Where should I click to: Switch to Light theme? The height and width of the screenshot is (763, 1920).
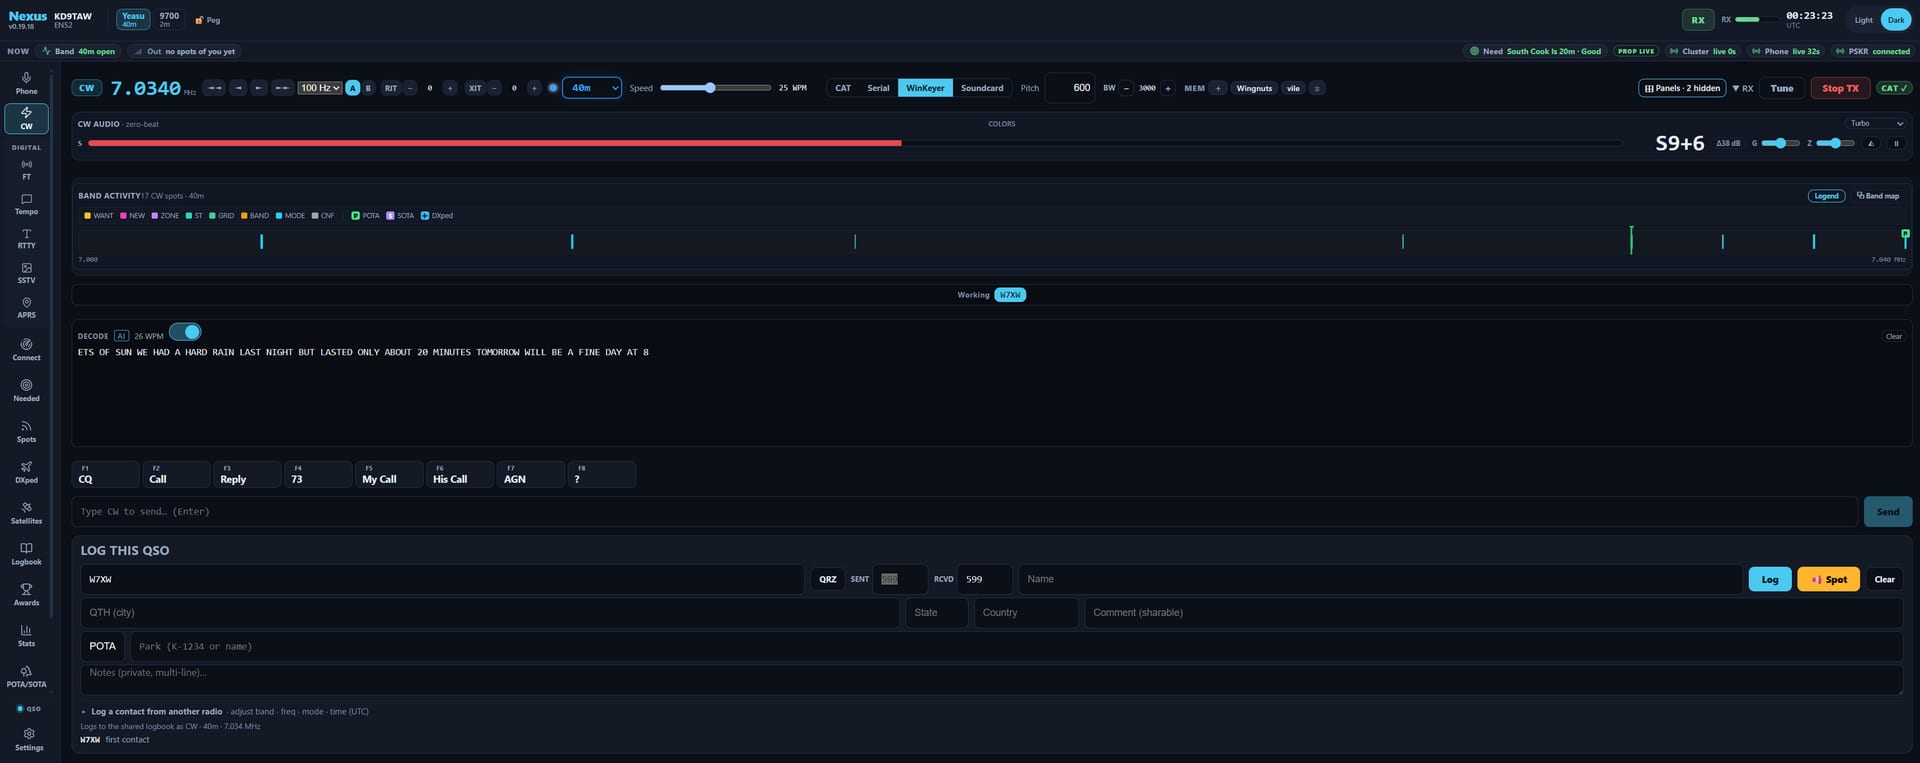[x=1863, y=20]
